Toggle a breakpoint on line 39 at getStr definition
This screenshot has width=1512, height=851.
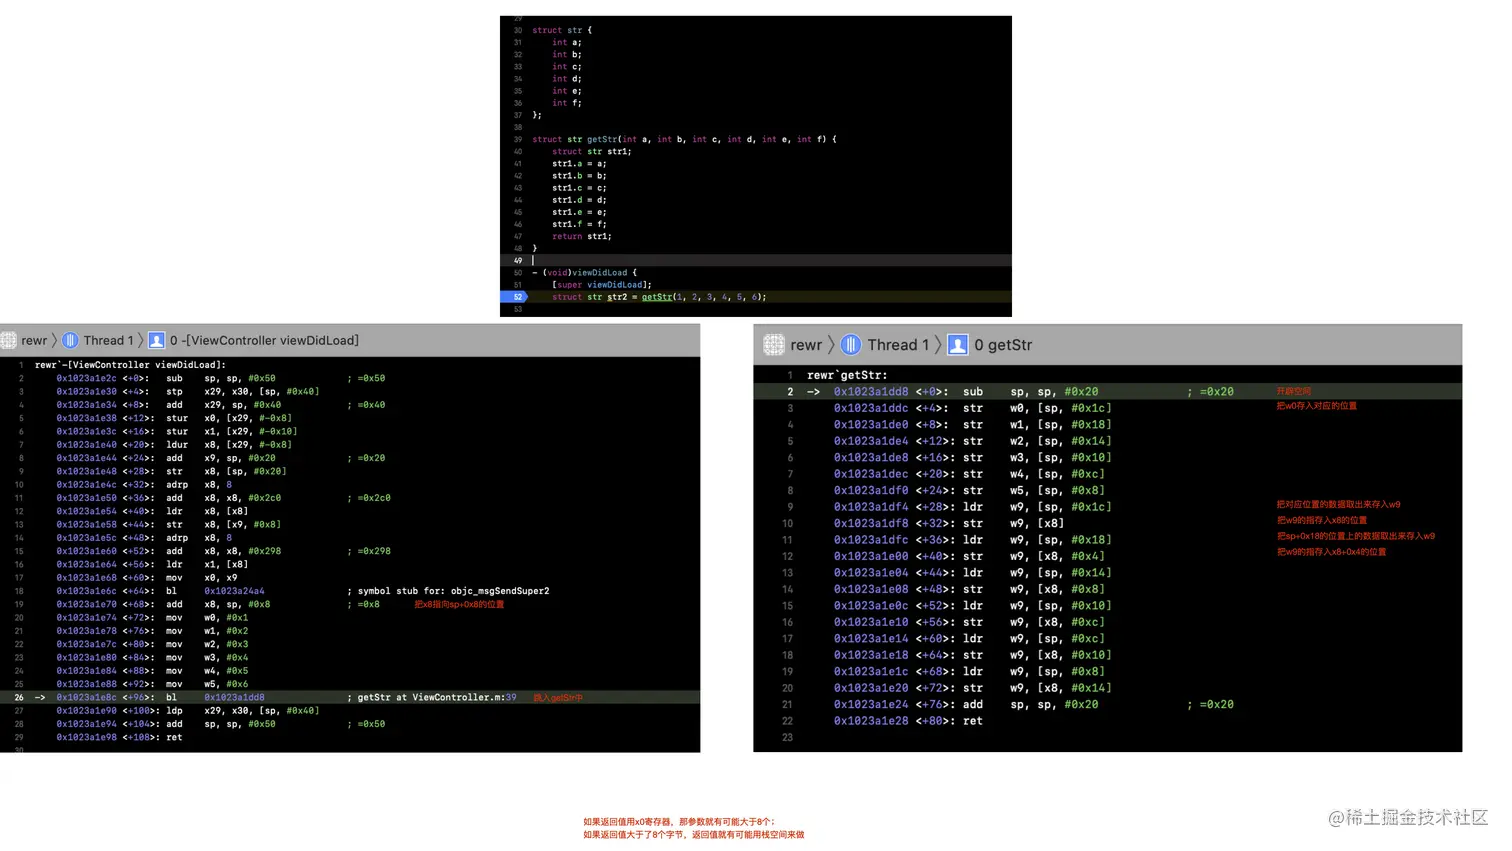(517, 139)
